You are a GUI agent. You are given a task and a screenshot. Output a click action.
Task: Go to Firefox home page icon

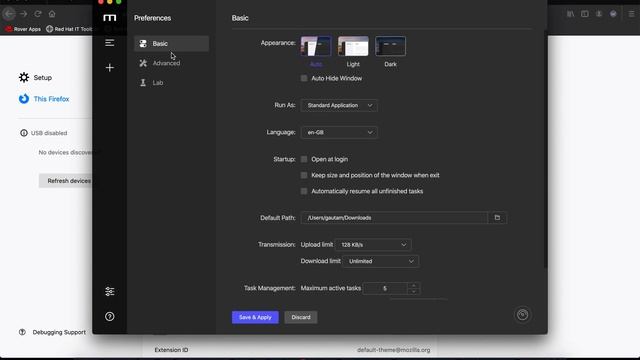[x=52, y=14]
